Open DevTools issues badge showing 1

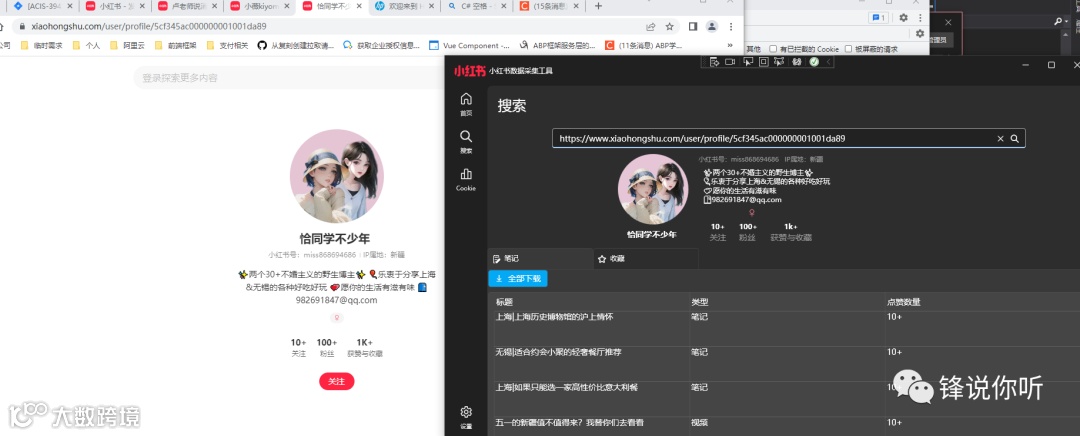(878, 18)
